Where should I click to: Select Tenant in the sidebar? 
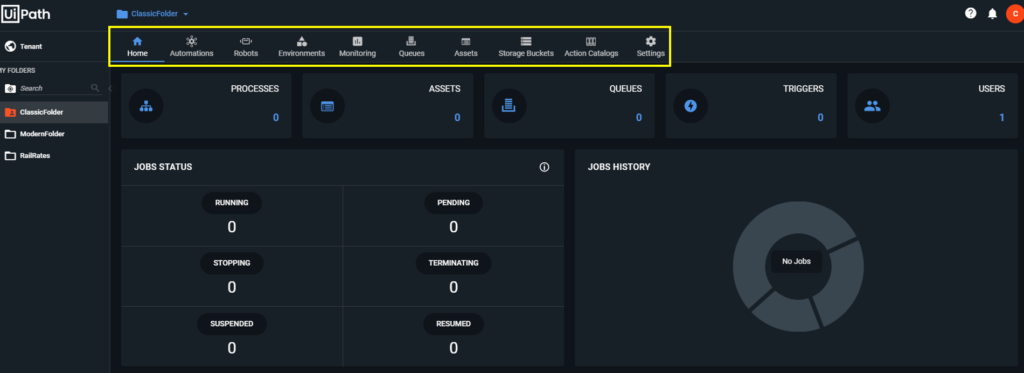pyautogui.click(x=54, y=46)
